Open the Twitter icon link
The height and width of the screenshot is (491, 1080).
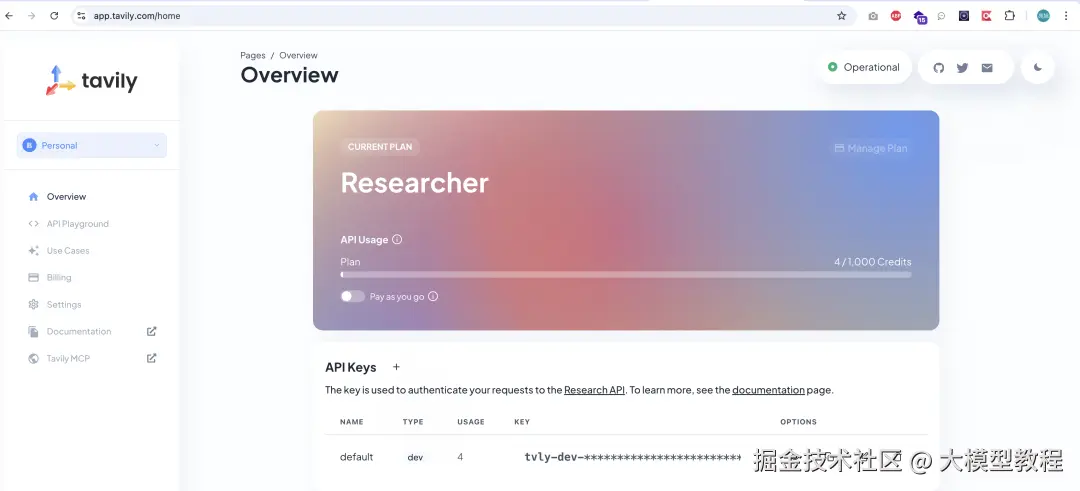click(x=962, y=67)
